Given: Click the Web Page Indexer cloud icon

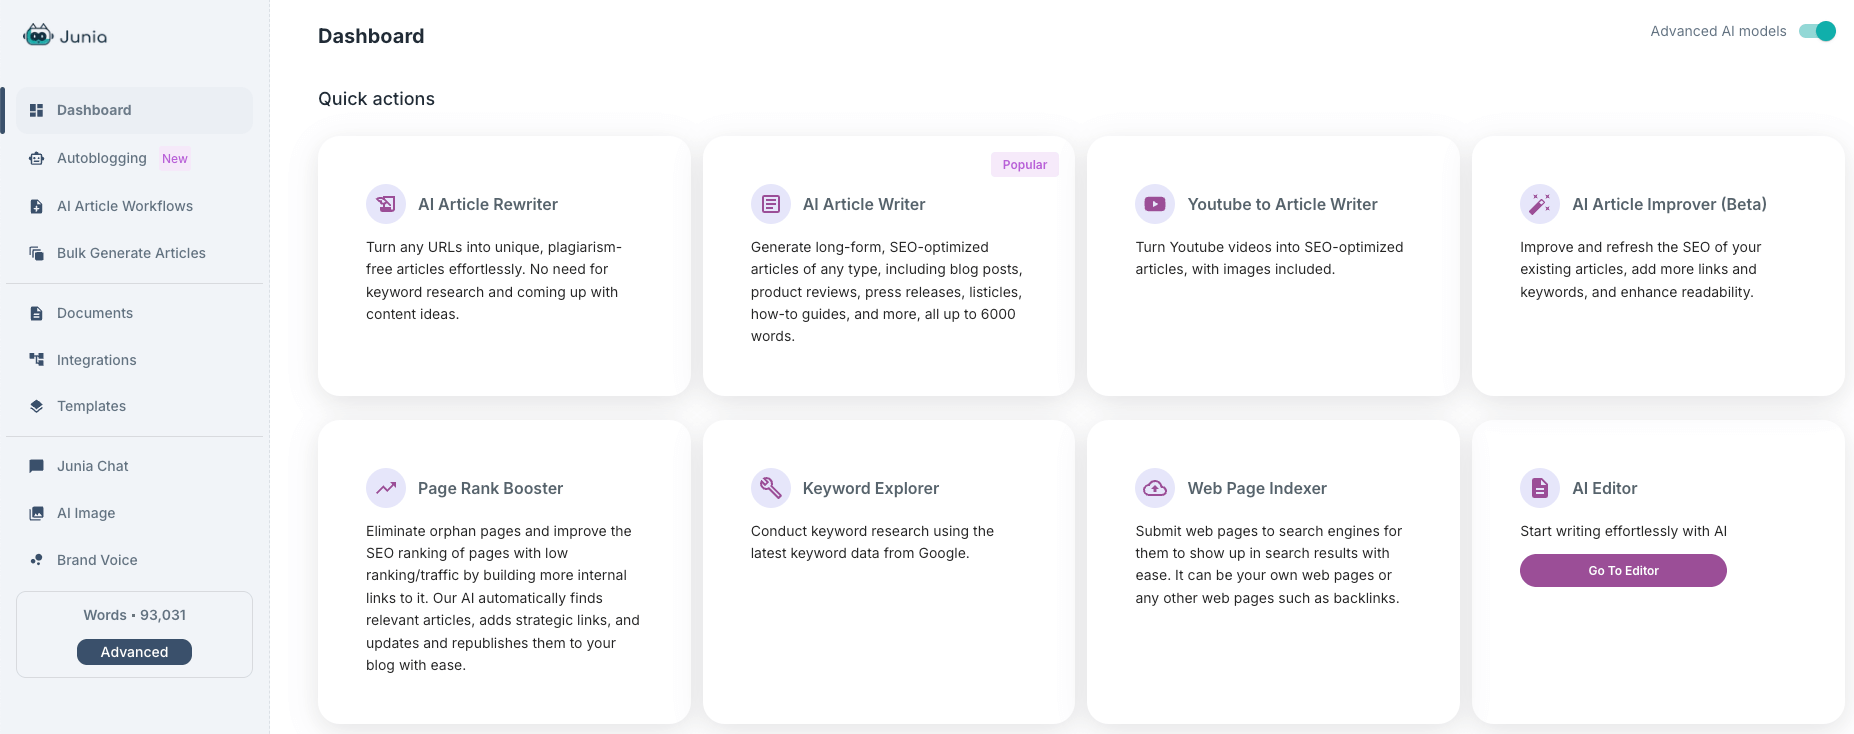Looking at the screenshot, I should [x=1155, y=488].
